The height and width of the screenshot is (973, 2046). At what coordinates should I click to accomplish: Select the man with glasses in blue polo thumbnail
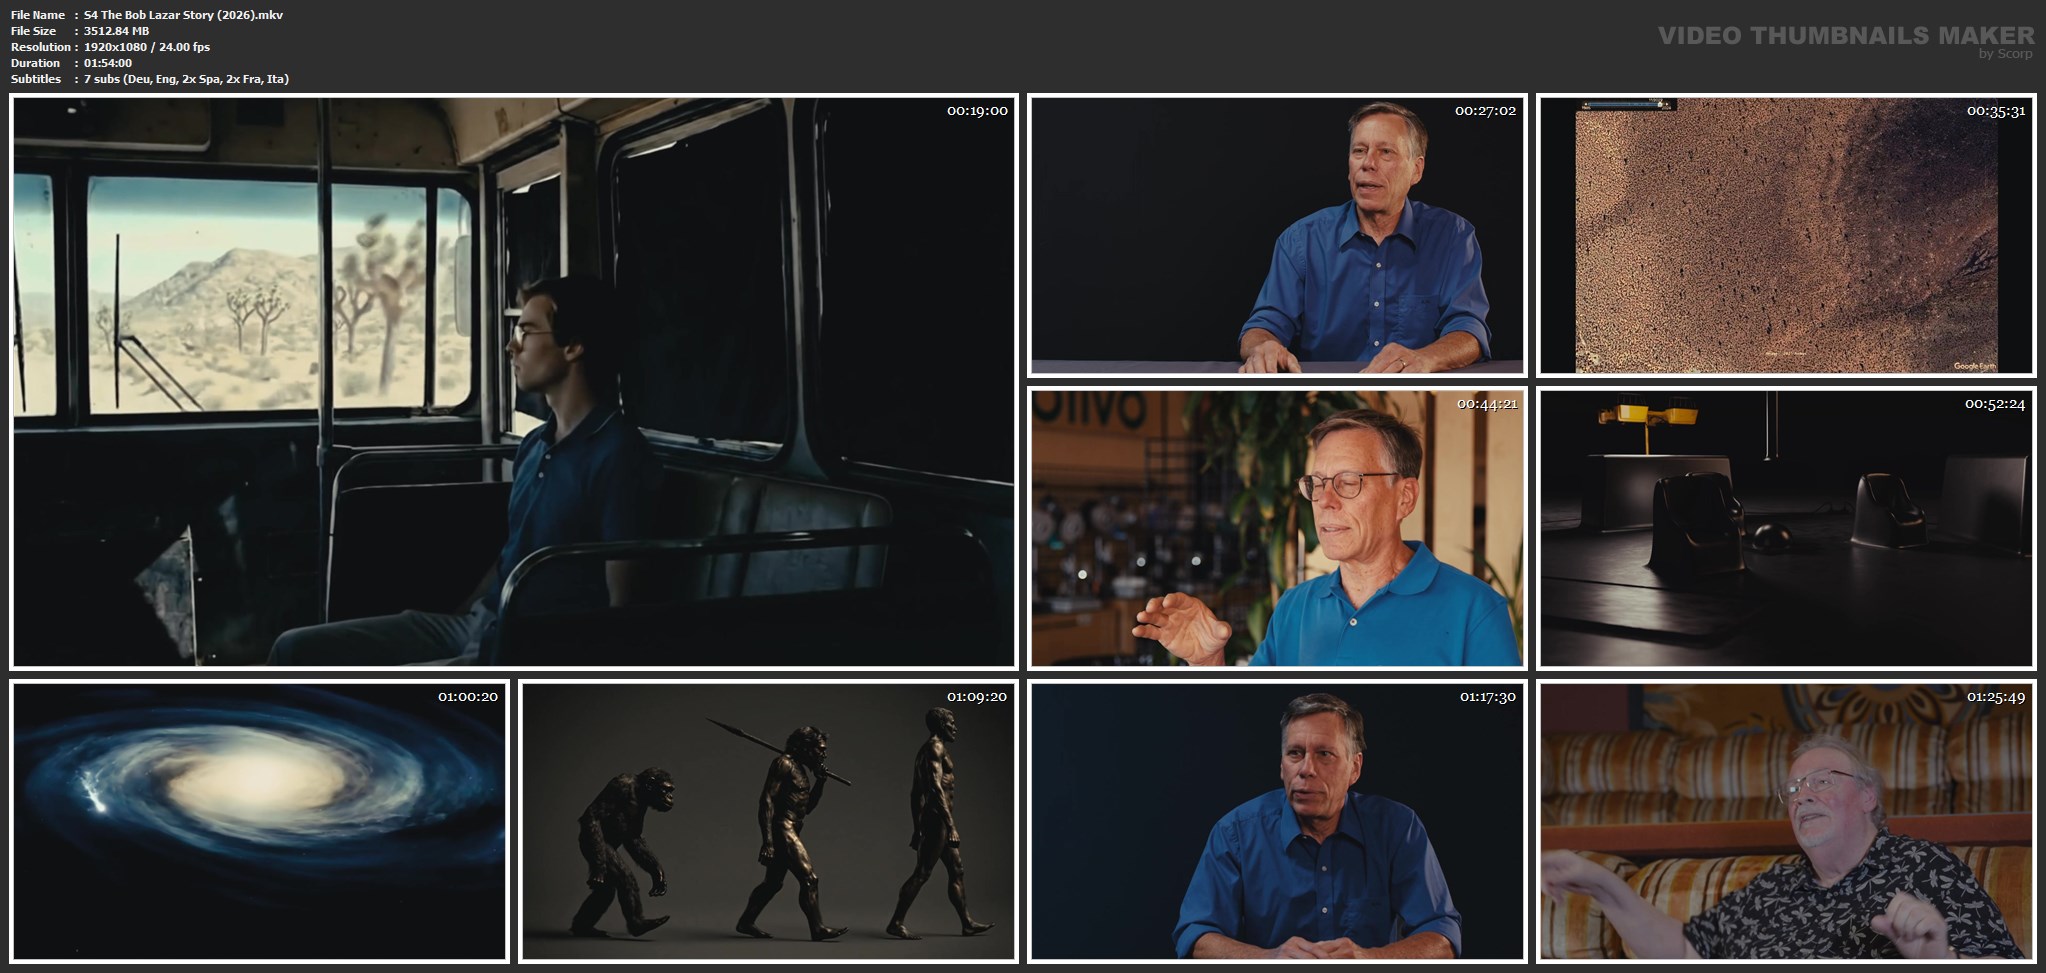1277,528
